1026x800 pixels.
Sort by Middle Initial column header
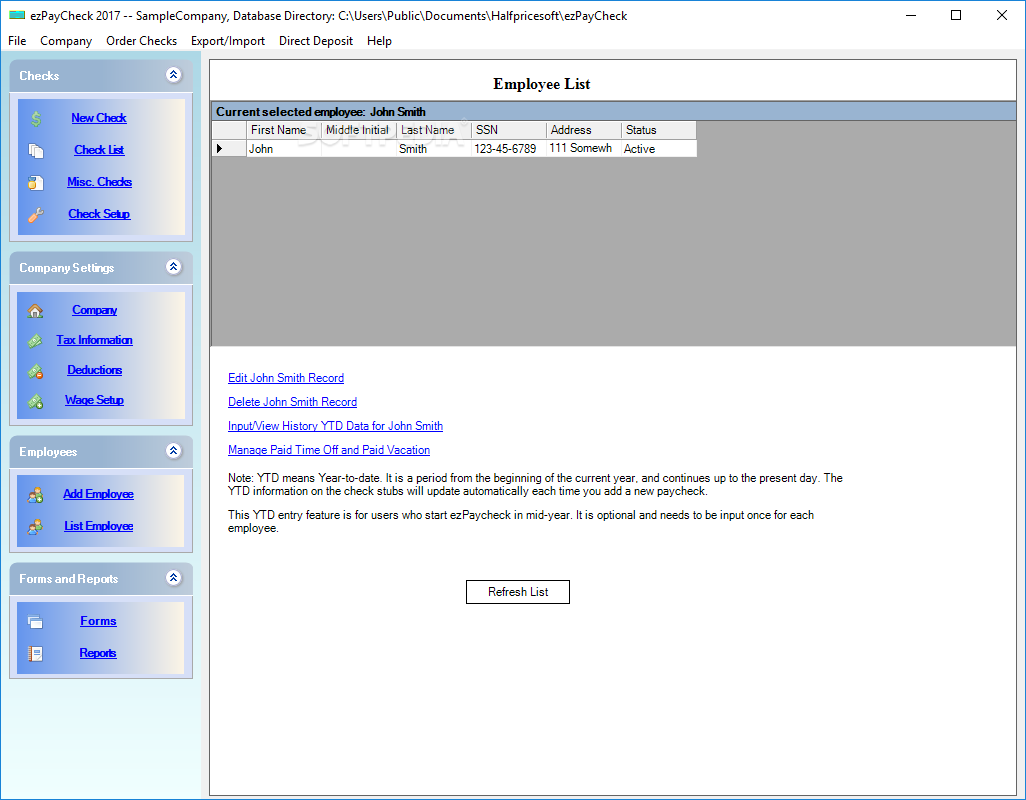tap(359, 130)
